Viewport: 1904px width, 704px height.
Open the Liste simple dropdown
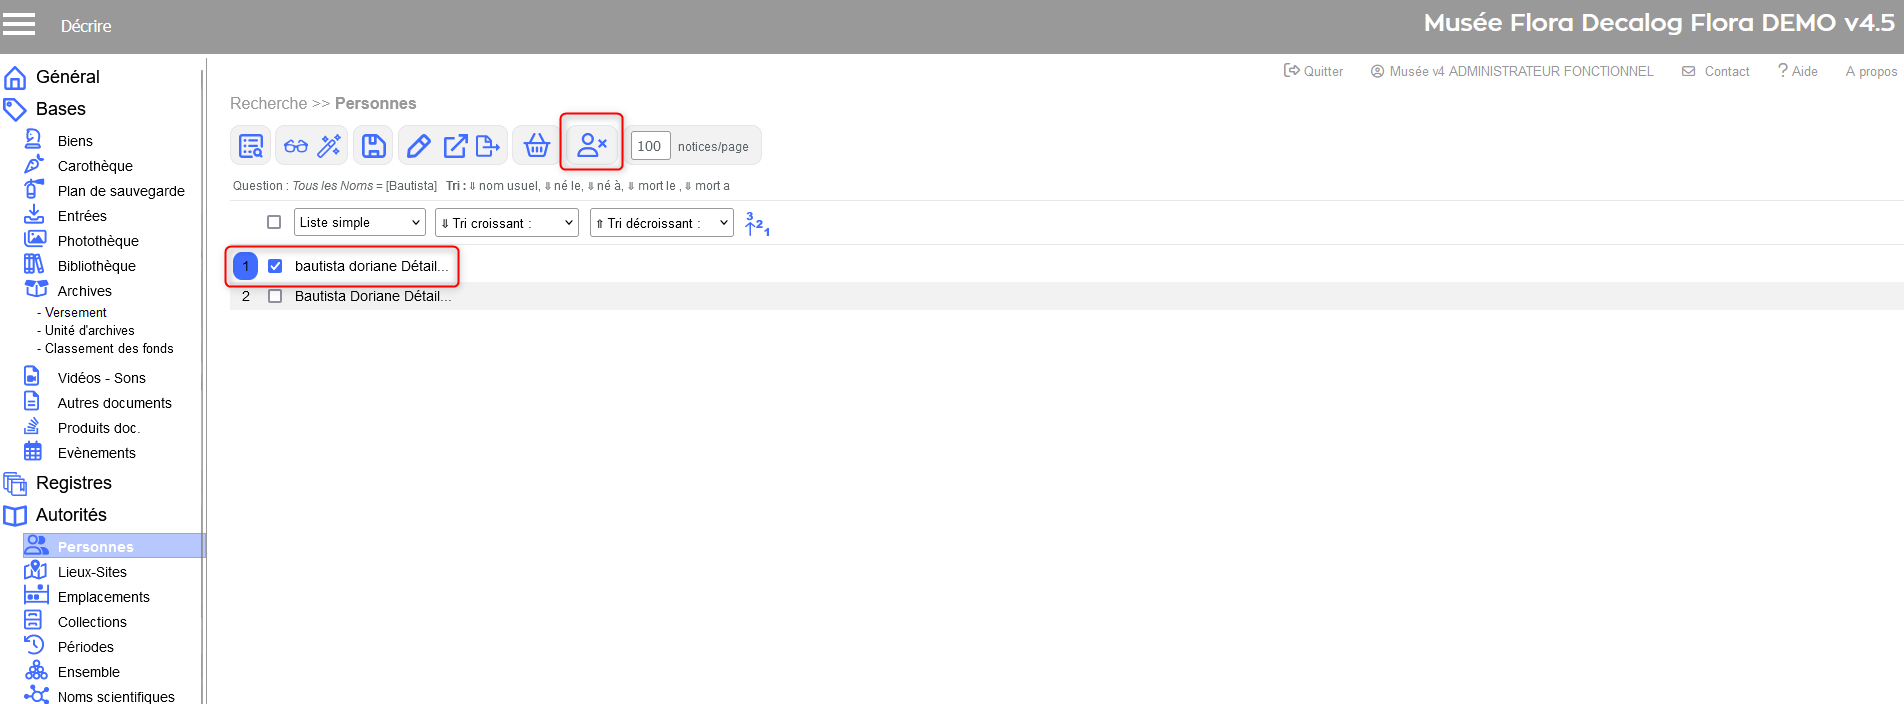[359, 222]
